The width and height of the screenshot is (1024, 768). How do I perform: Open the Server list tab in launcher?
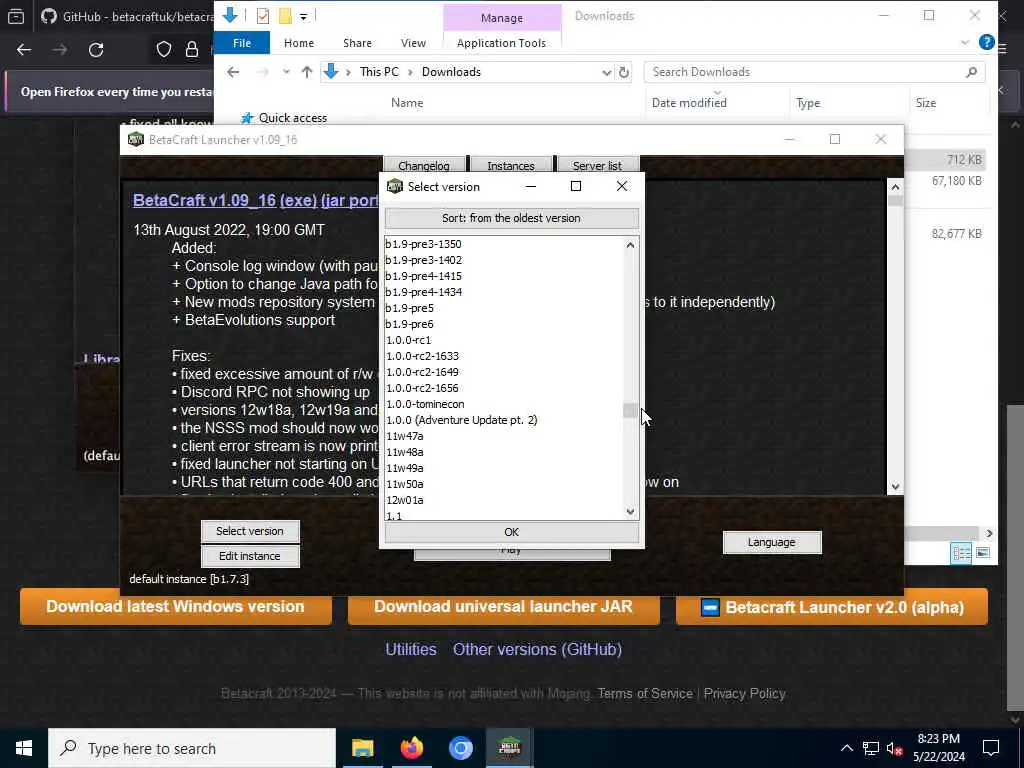point(598,165)
